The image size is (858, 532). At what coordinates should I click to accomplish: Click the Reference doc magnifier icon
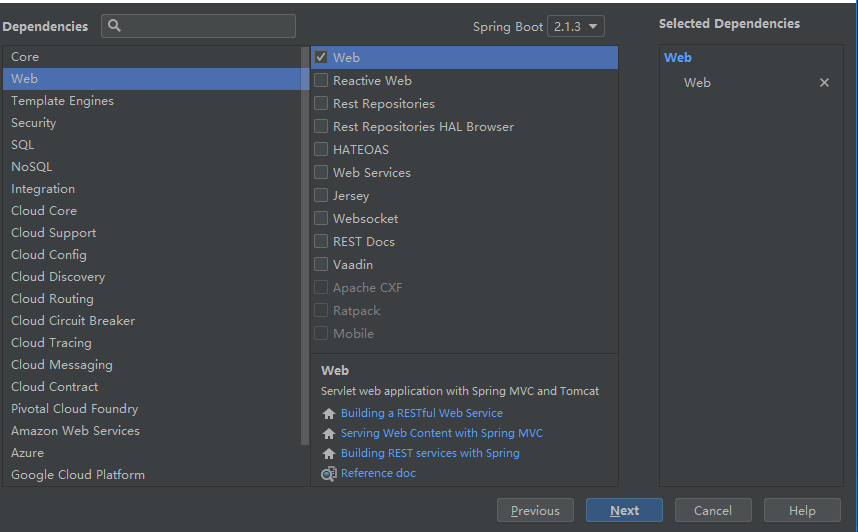click(329, 473)
